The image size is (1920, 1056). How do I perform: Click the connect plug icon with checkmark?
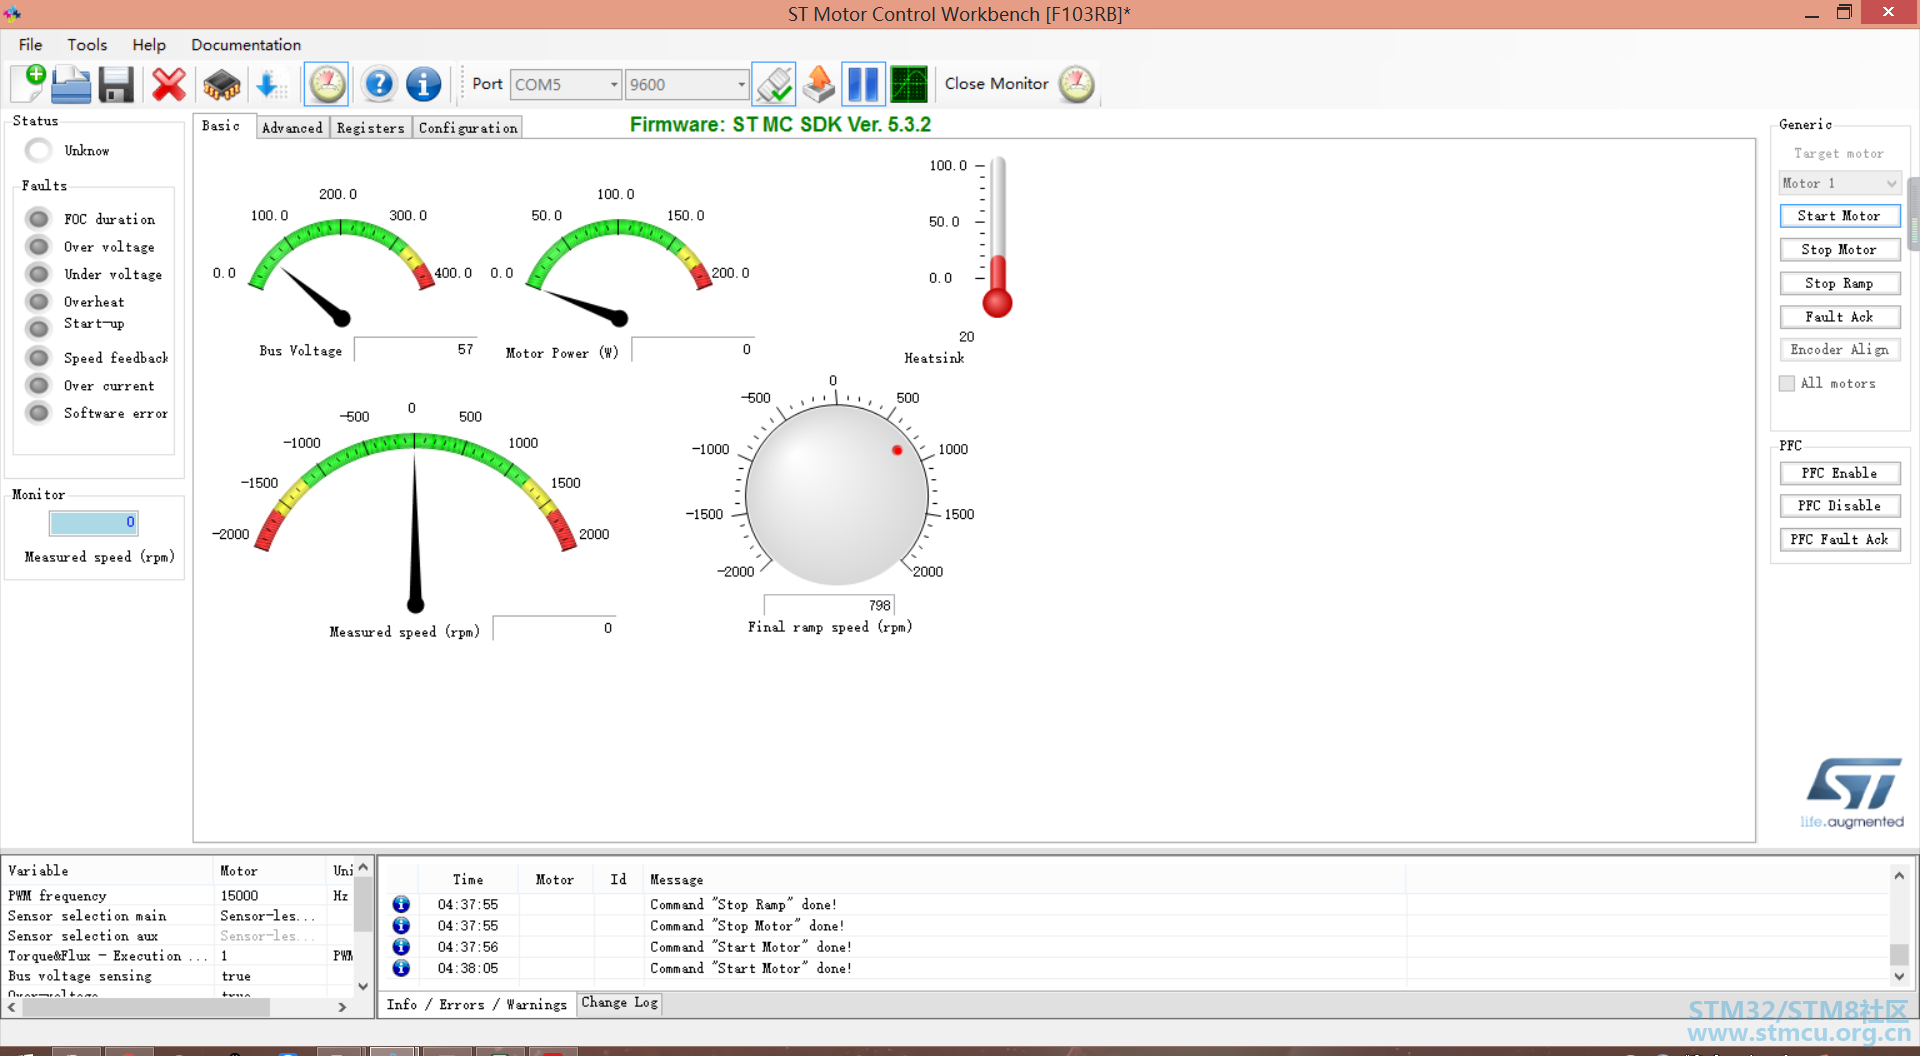[x=774, y=84]
